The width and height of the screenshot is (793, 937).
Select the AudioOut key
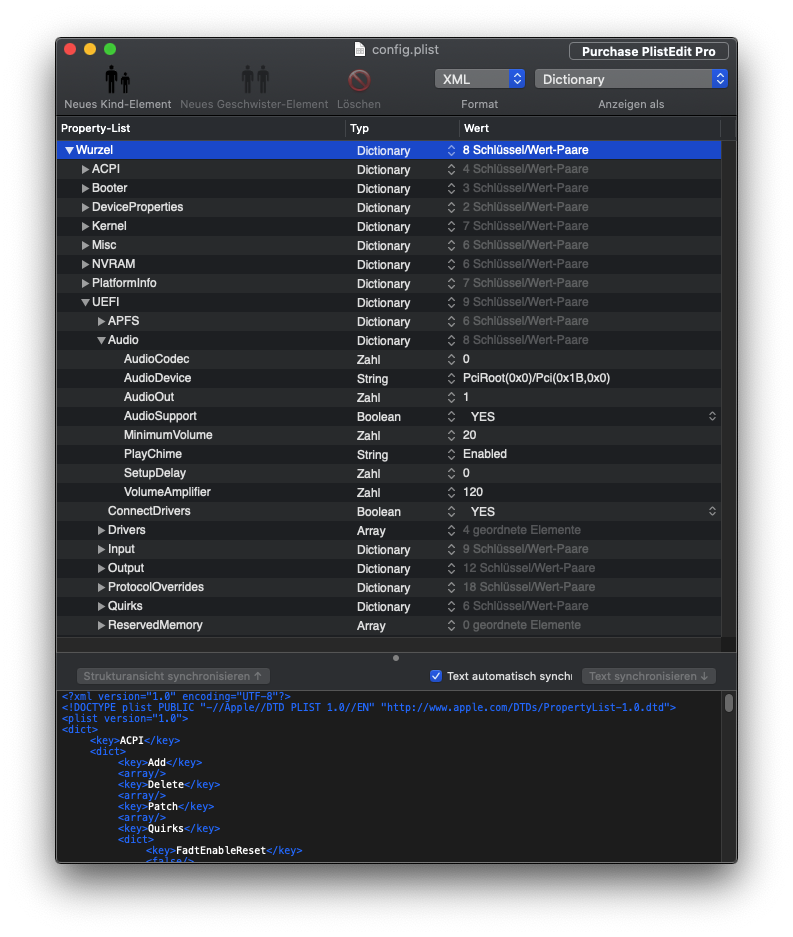149,397
